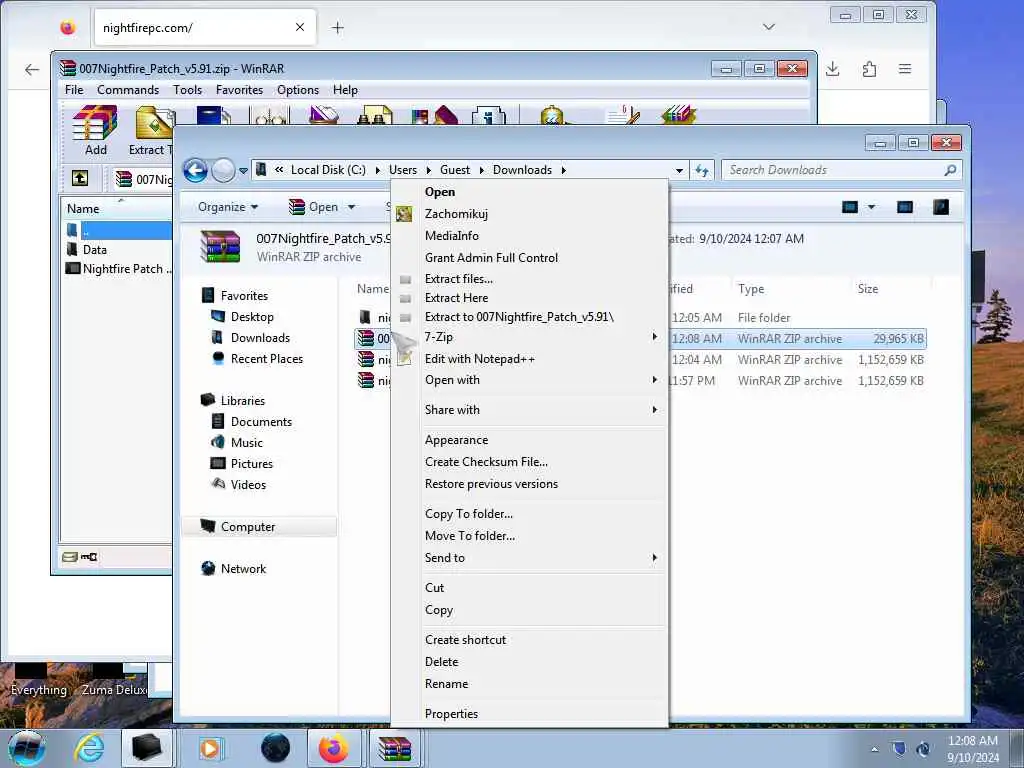List all Firefox tabs chevron

point(769,27)
